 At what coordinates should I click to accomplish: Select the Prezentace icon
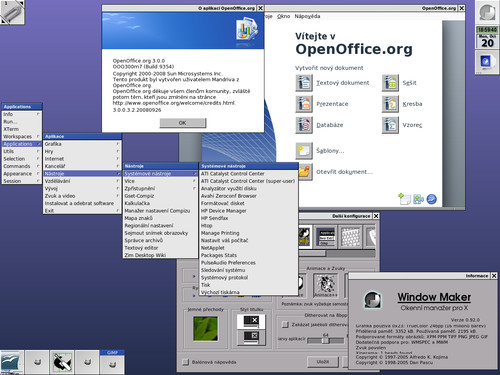[x=304, y=104]
